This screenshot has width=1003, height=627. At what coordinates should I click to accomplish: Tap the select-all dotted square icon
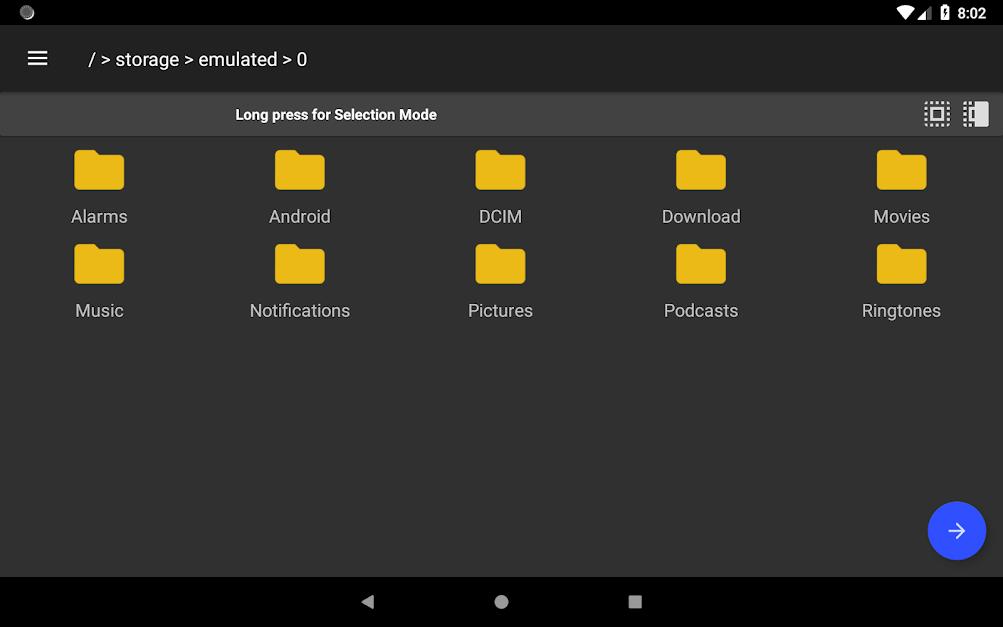click(936, 115)
